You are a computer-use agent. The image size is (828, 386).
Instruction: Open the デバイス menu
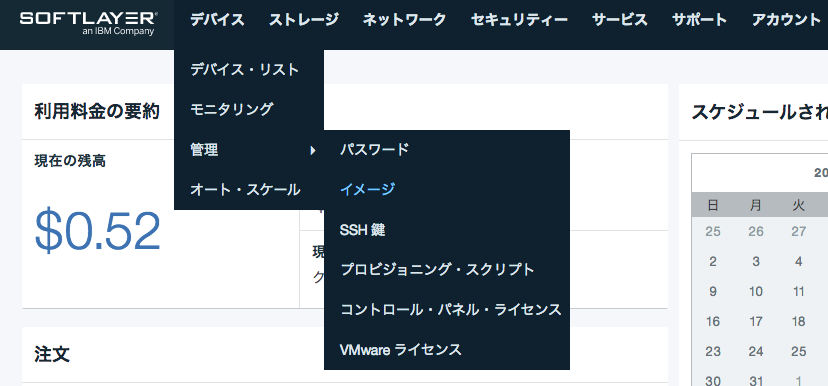(x=217, y=20)
